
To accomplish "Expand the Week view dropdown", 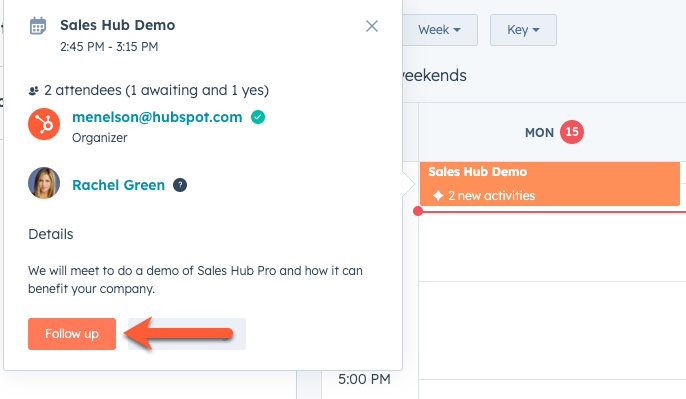I will pyautogui.click(x=440, y=30).
